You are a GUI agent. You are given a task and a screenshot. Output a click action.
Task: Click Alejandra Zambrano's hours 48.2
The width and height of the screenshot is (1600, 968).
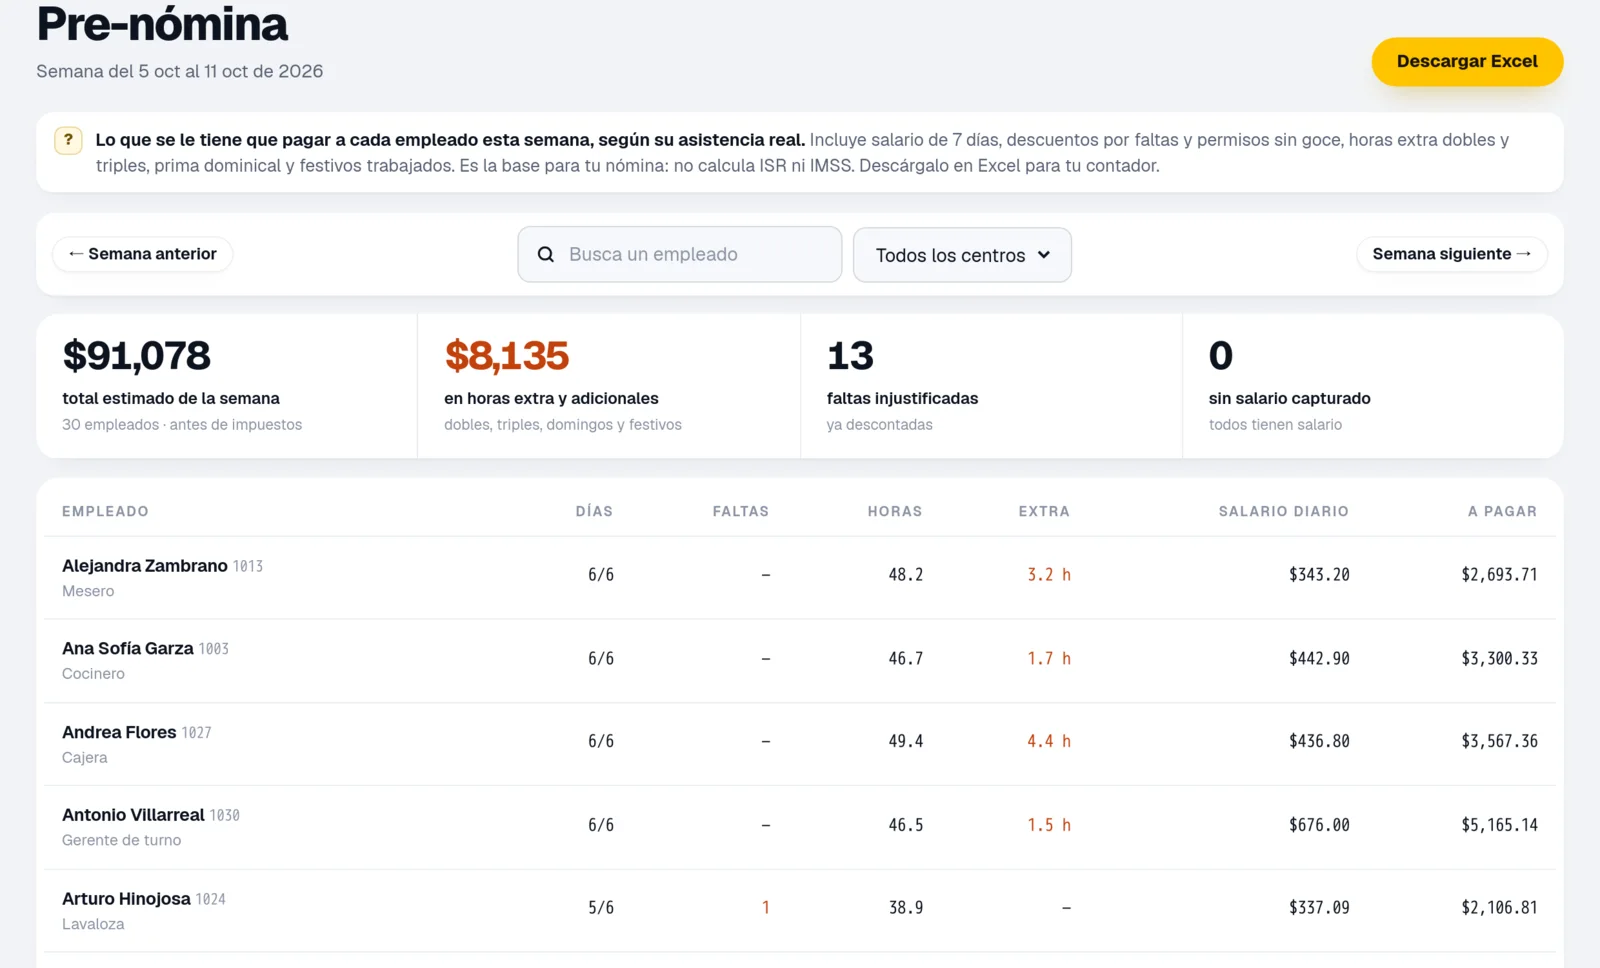click(x=906, y=575)
